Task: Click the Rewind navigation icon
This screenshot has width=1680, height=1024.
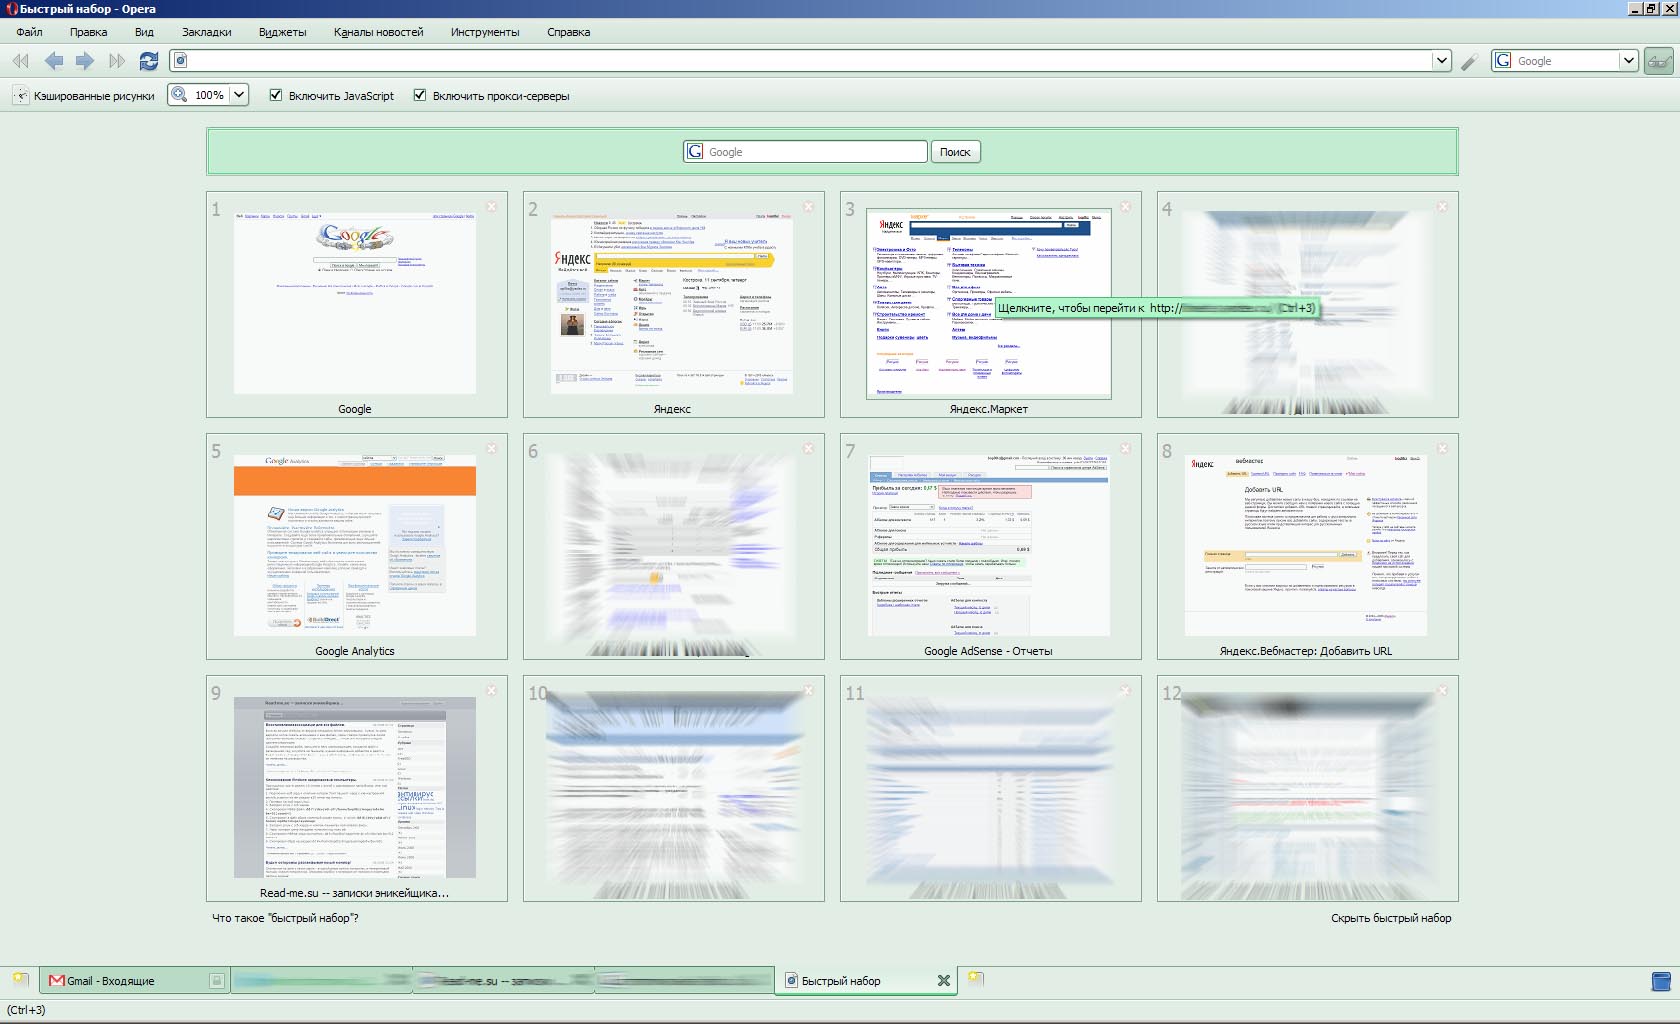Action: coord(21,61)
